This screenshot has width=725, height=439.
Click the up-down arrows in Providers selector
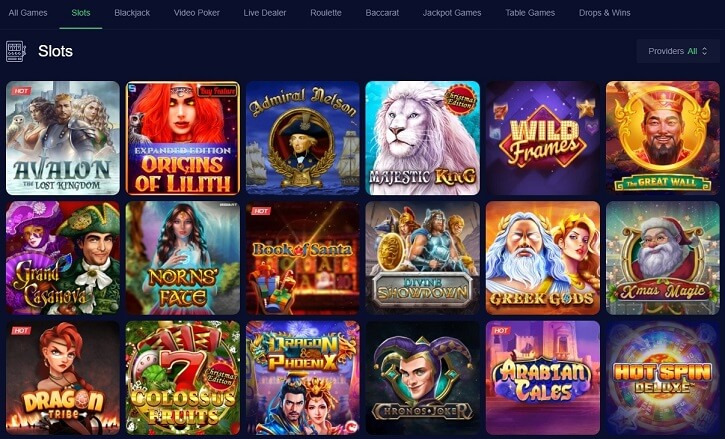pos(704,51)
